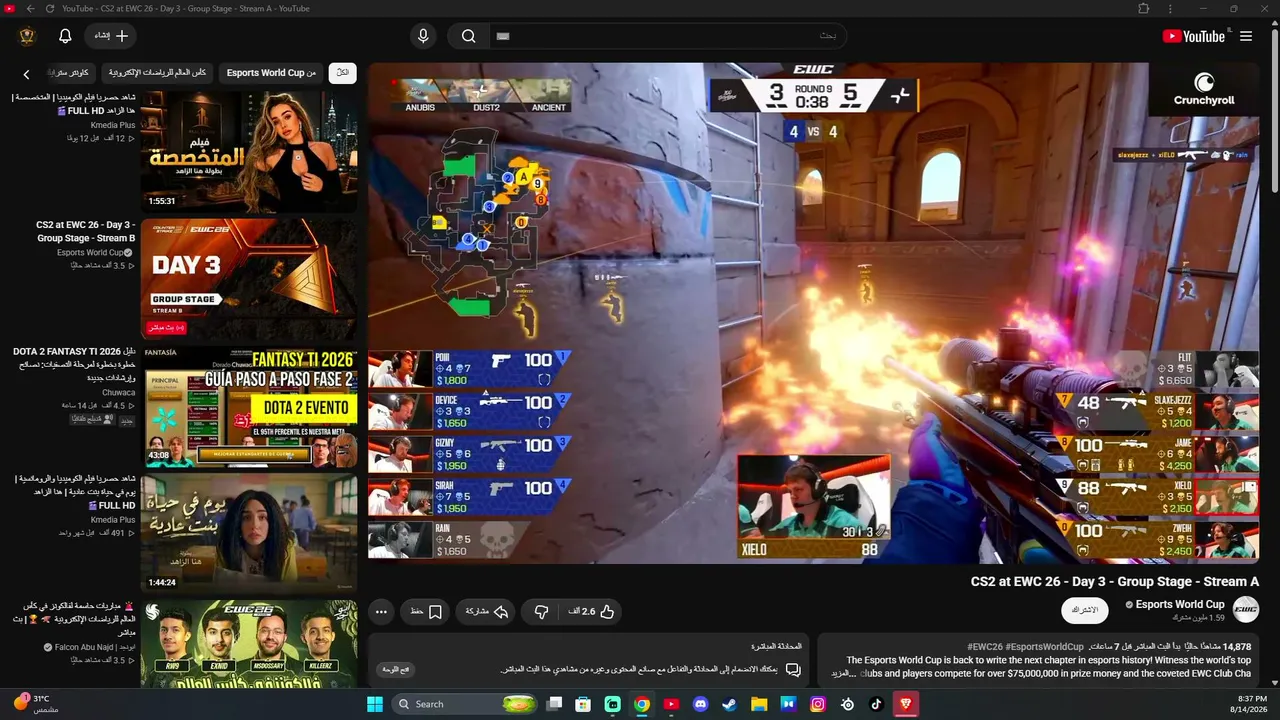
Task: Open the account avatar menu
Action: coord(27,36)
